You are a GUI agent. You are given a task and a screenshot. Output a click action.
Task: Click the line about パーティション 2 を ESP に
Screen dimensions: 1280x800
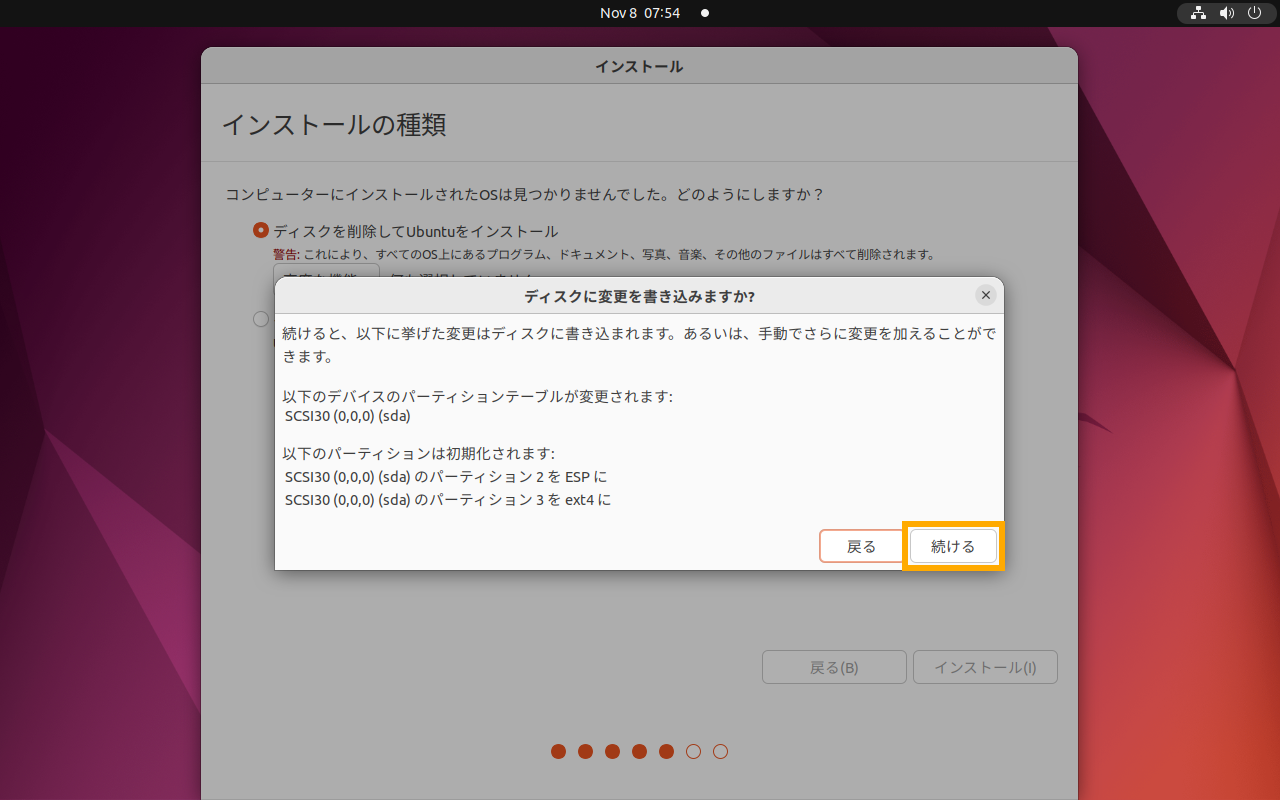pyautogui.click(x=446, y=476)
